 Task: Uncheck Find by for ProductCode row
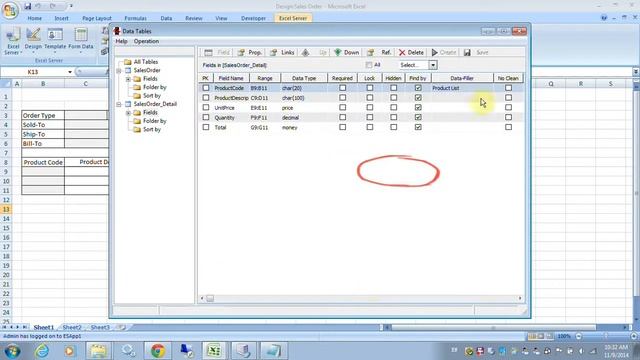[x=418, y=88]
